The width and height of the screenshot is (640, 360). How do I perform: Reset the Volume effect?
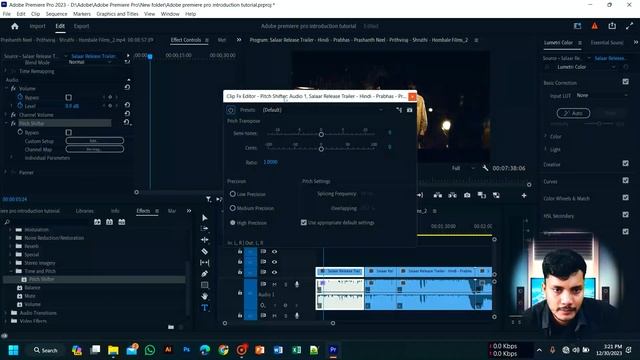[127, 87]
